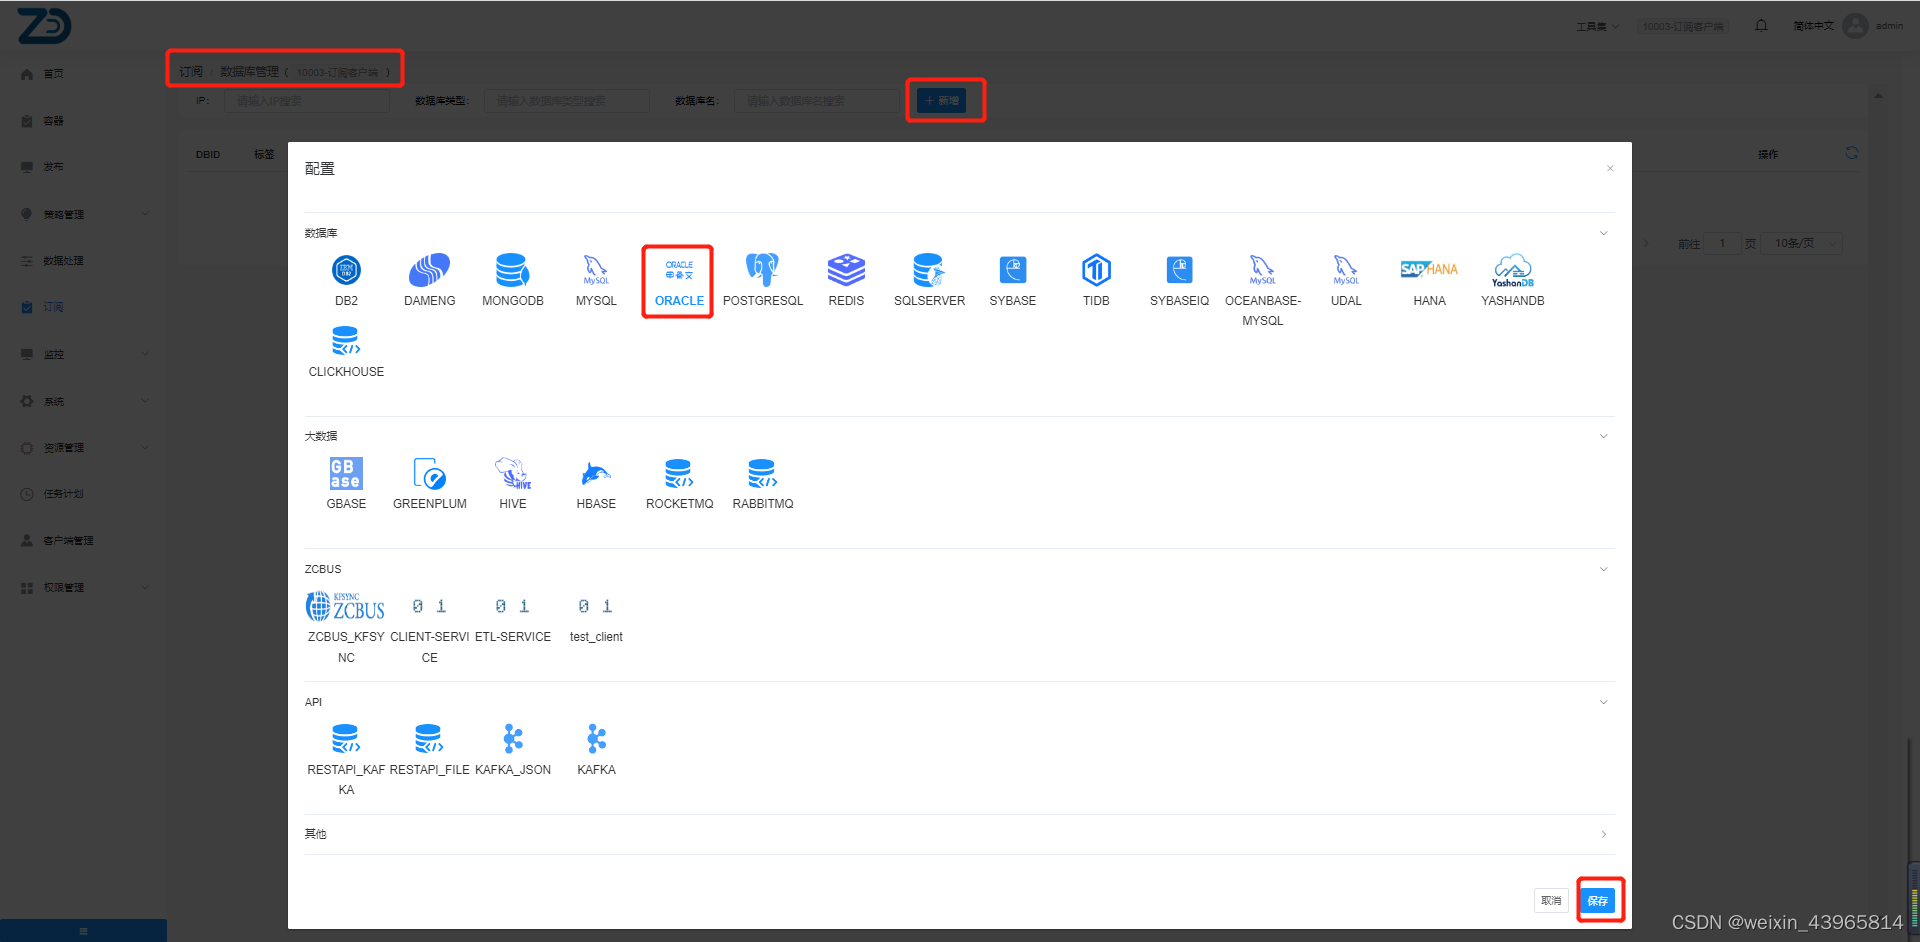
Task: Open the 任务计划 sidebar menu
Action: pos(63,494)
